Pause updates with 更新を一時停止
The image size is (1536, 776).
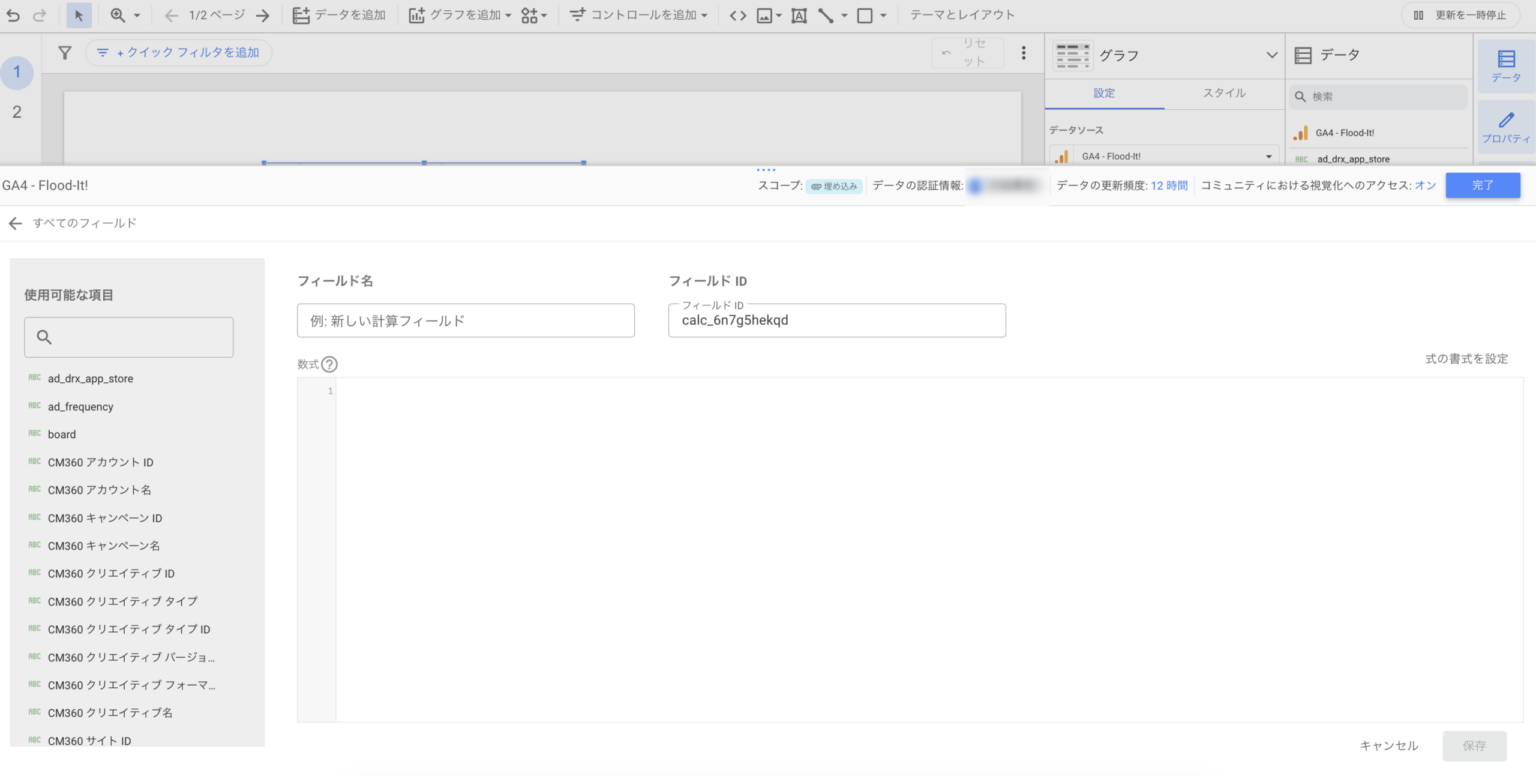click(x=1458, y=15)
